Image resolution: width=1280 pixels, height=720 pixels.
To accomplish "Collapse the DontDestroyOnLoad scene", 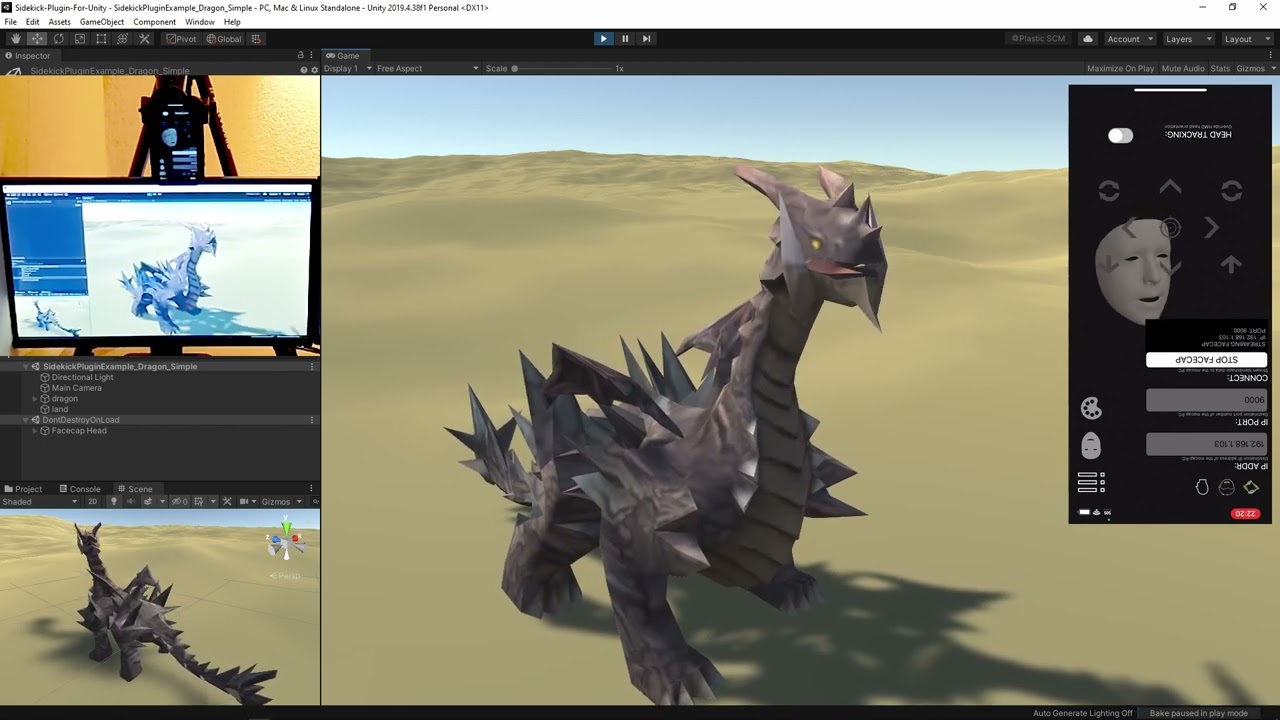I will click(25, 420).
